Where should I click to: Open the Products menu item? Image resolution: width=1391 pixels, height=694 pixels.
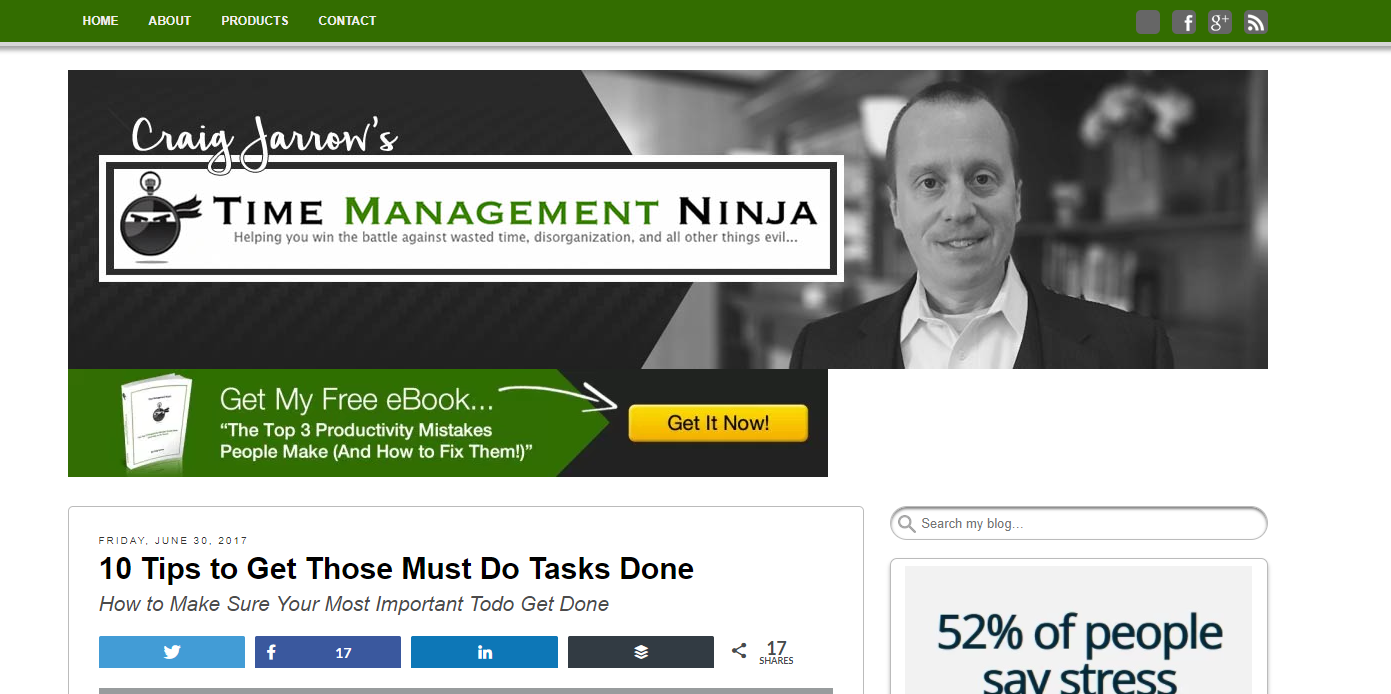point(255,21)
